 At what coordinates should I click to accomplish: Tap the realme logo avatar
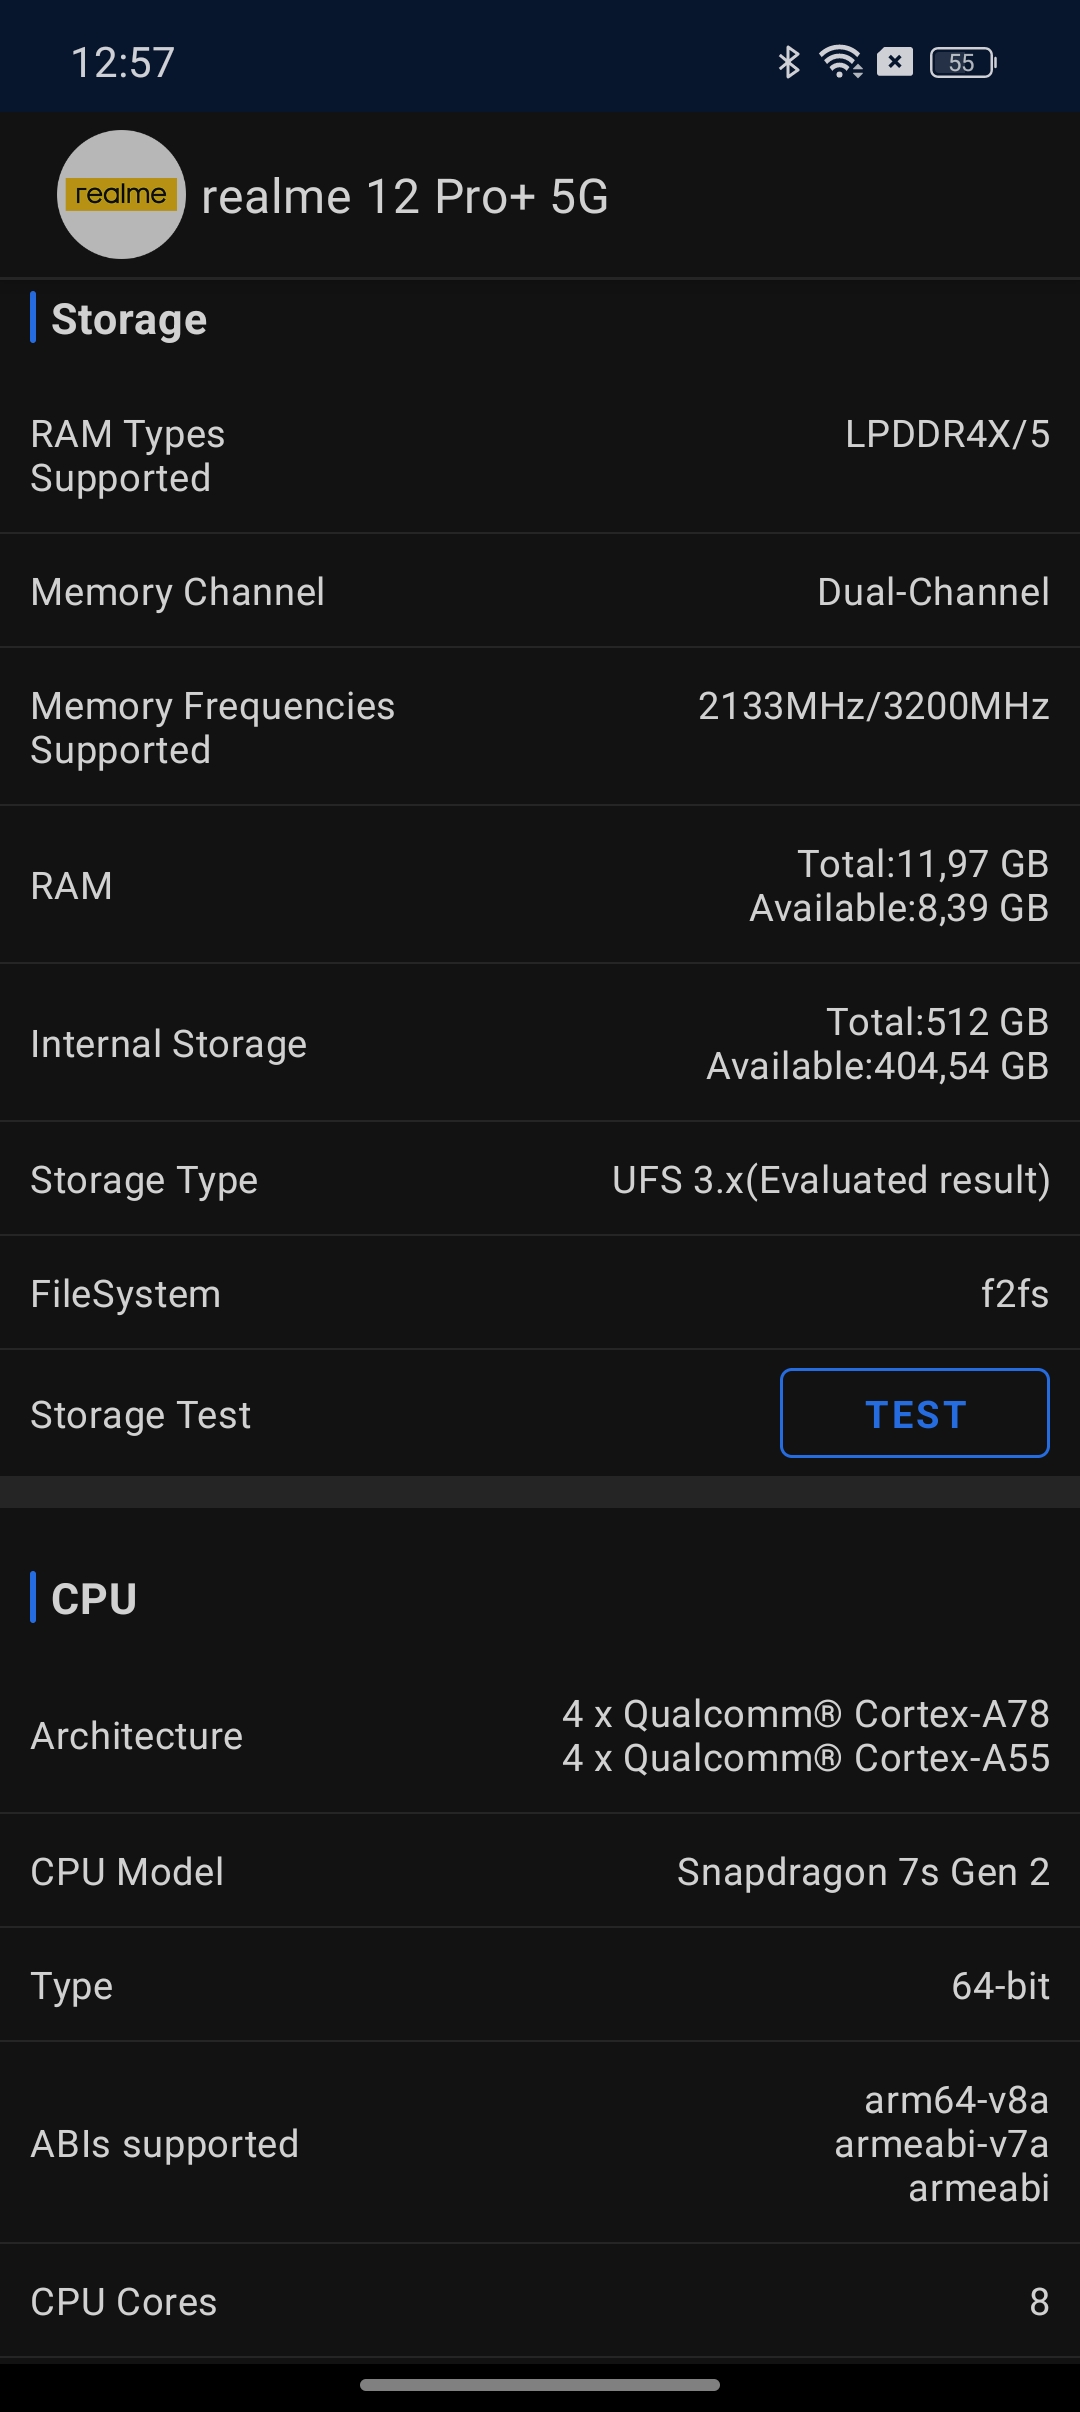pos(121,195)
